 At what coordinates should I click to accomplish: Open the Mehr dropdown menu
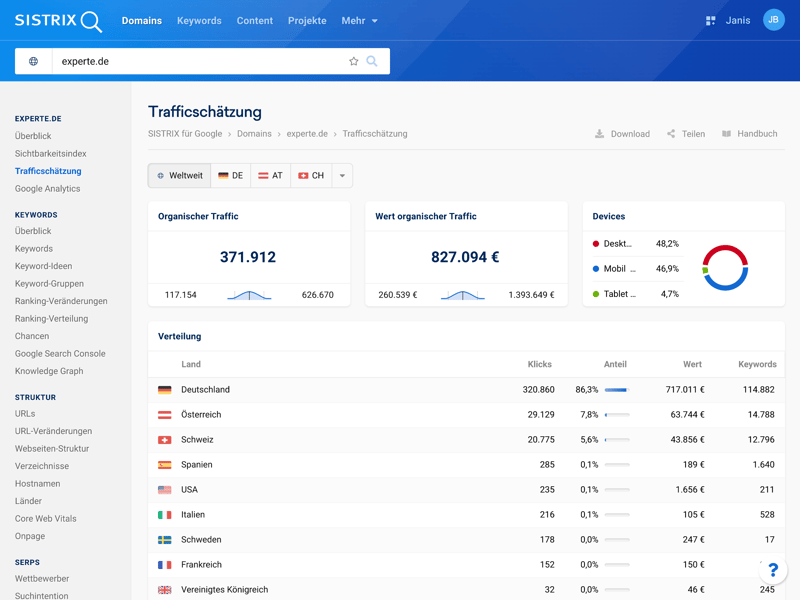(359, 21)
